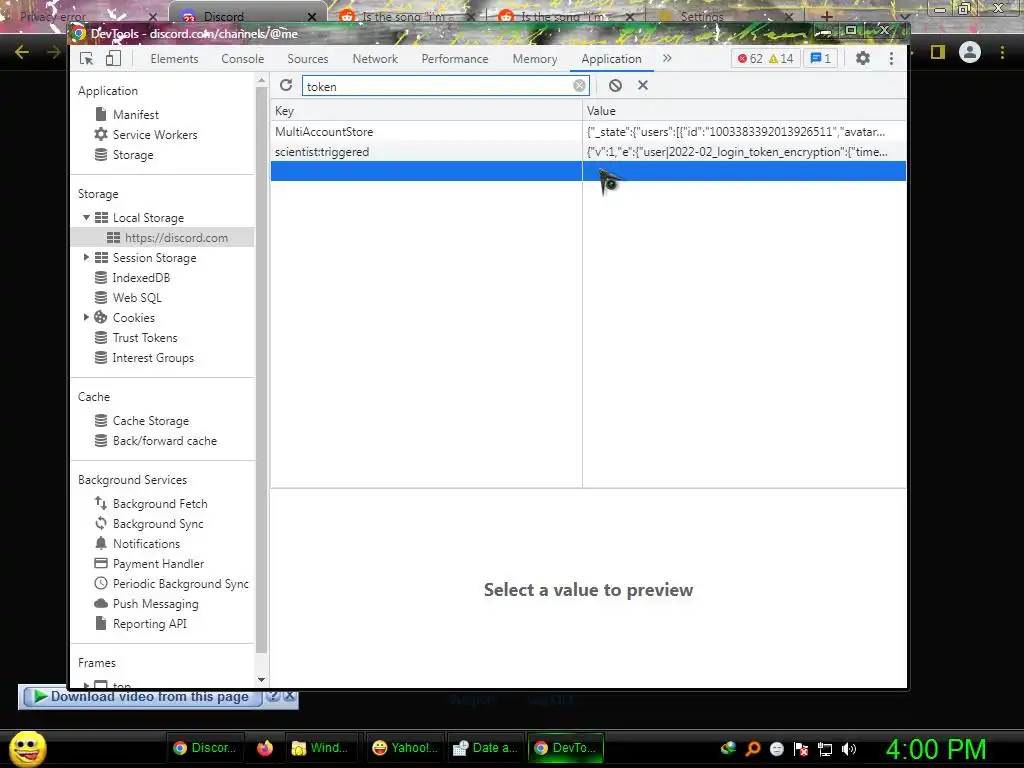Image resolution: width=1024 pixels, height=768 pixels.
Task: Open Interest Groups item
Action: pyautogui.click(x=153, y=358)
